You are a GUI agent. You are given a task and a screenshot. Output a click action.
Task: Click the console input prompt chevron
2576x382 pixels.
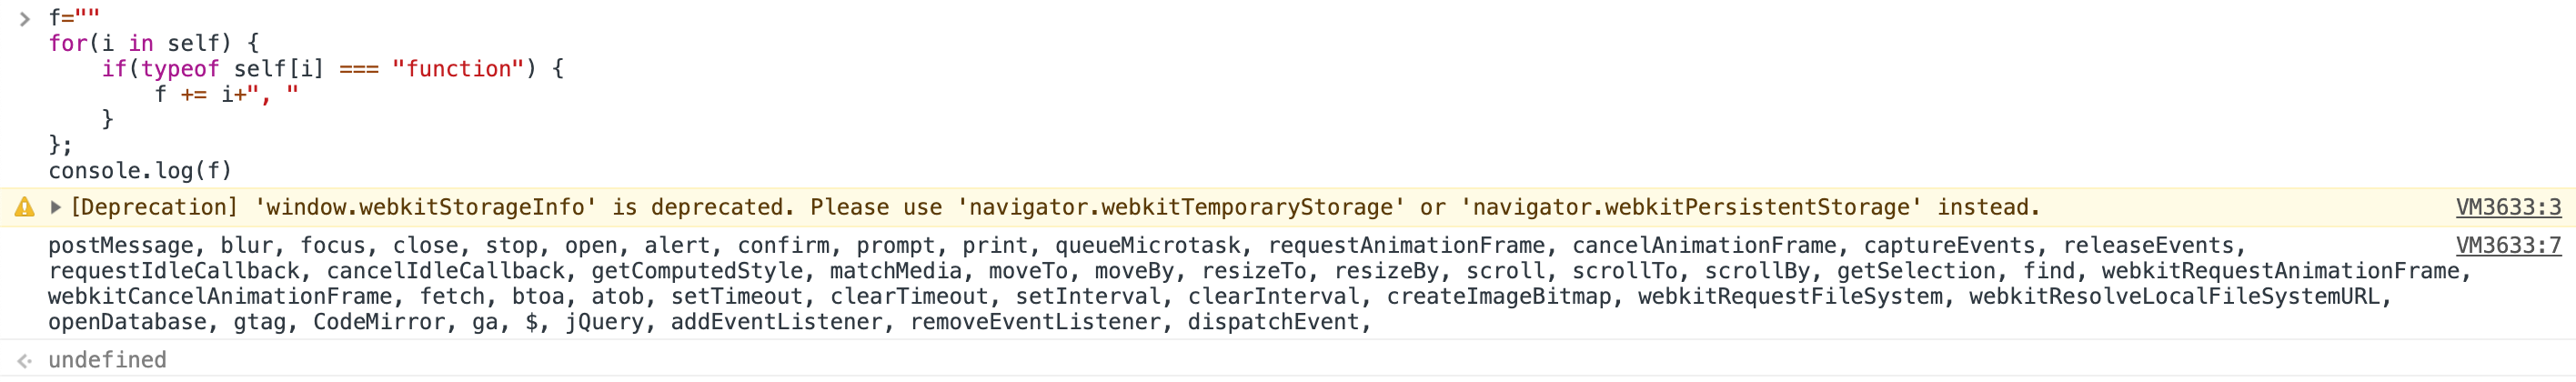pyautogui.click(x=24, y=19)
